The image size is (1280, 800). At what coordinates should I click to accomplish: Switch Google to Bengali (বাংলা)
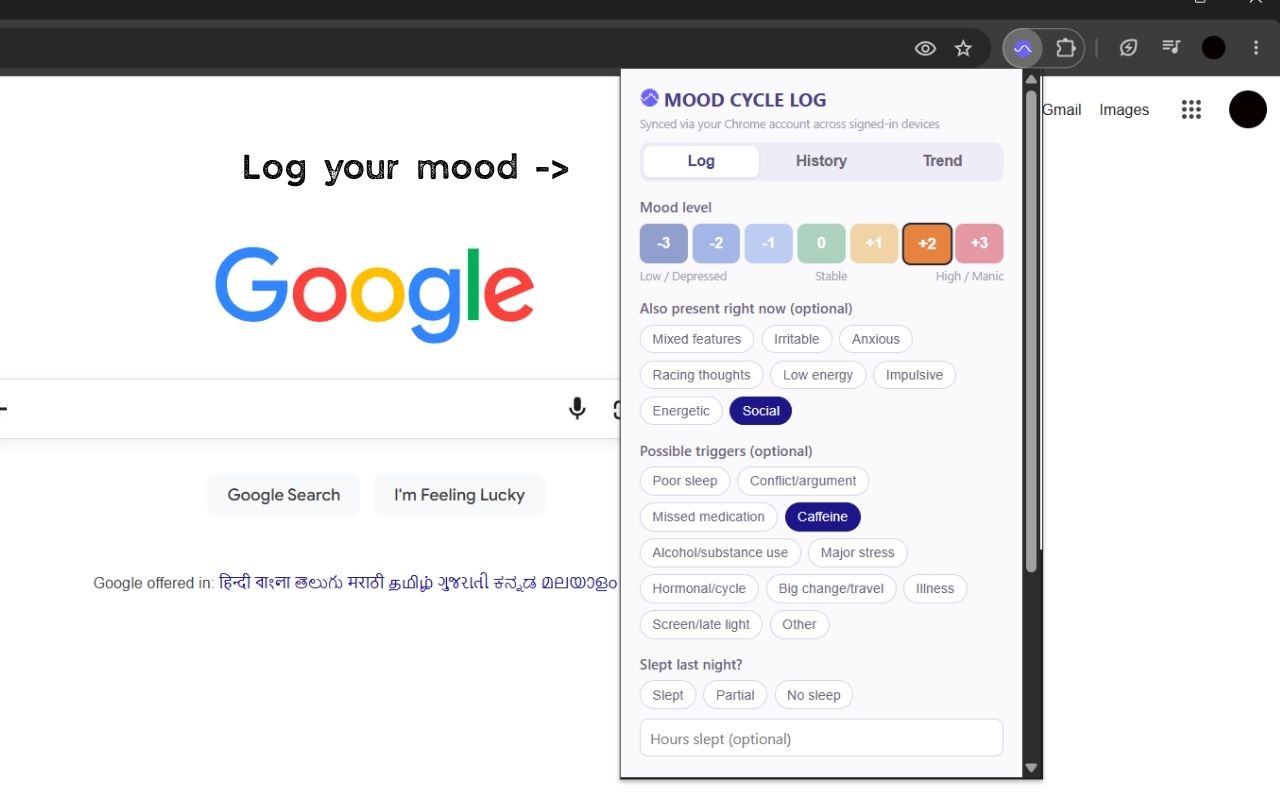273,583
